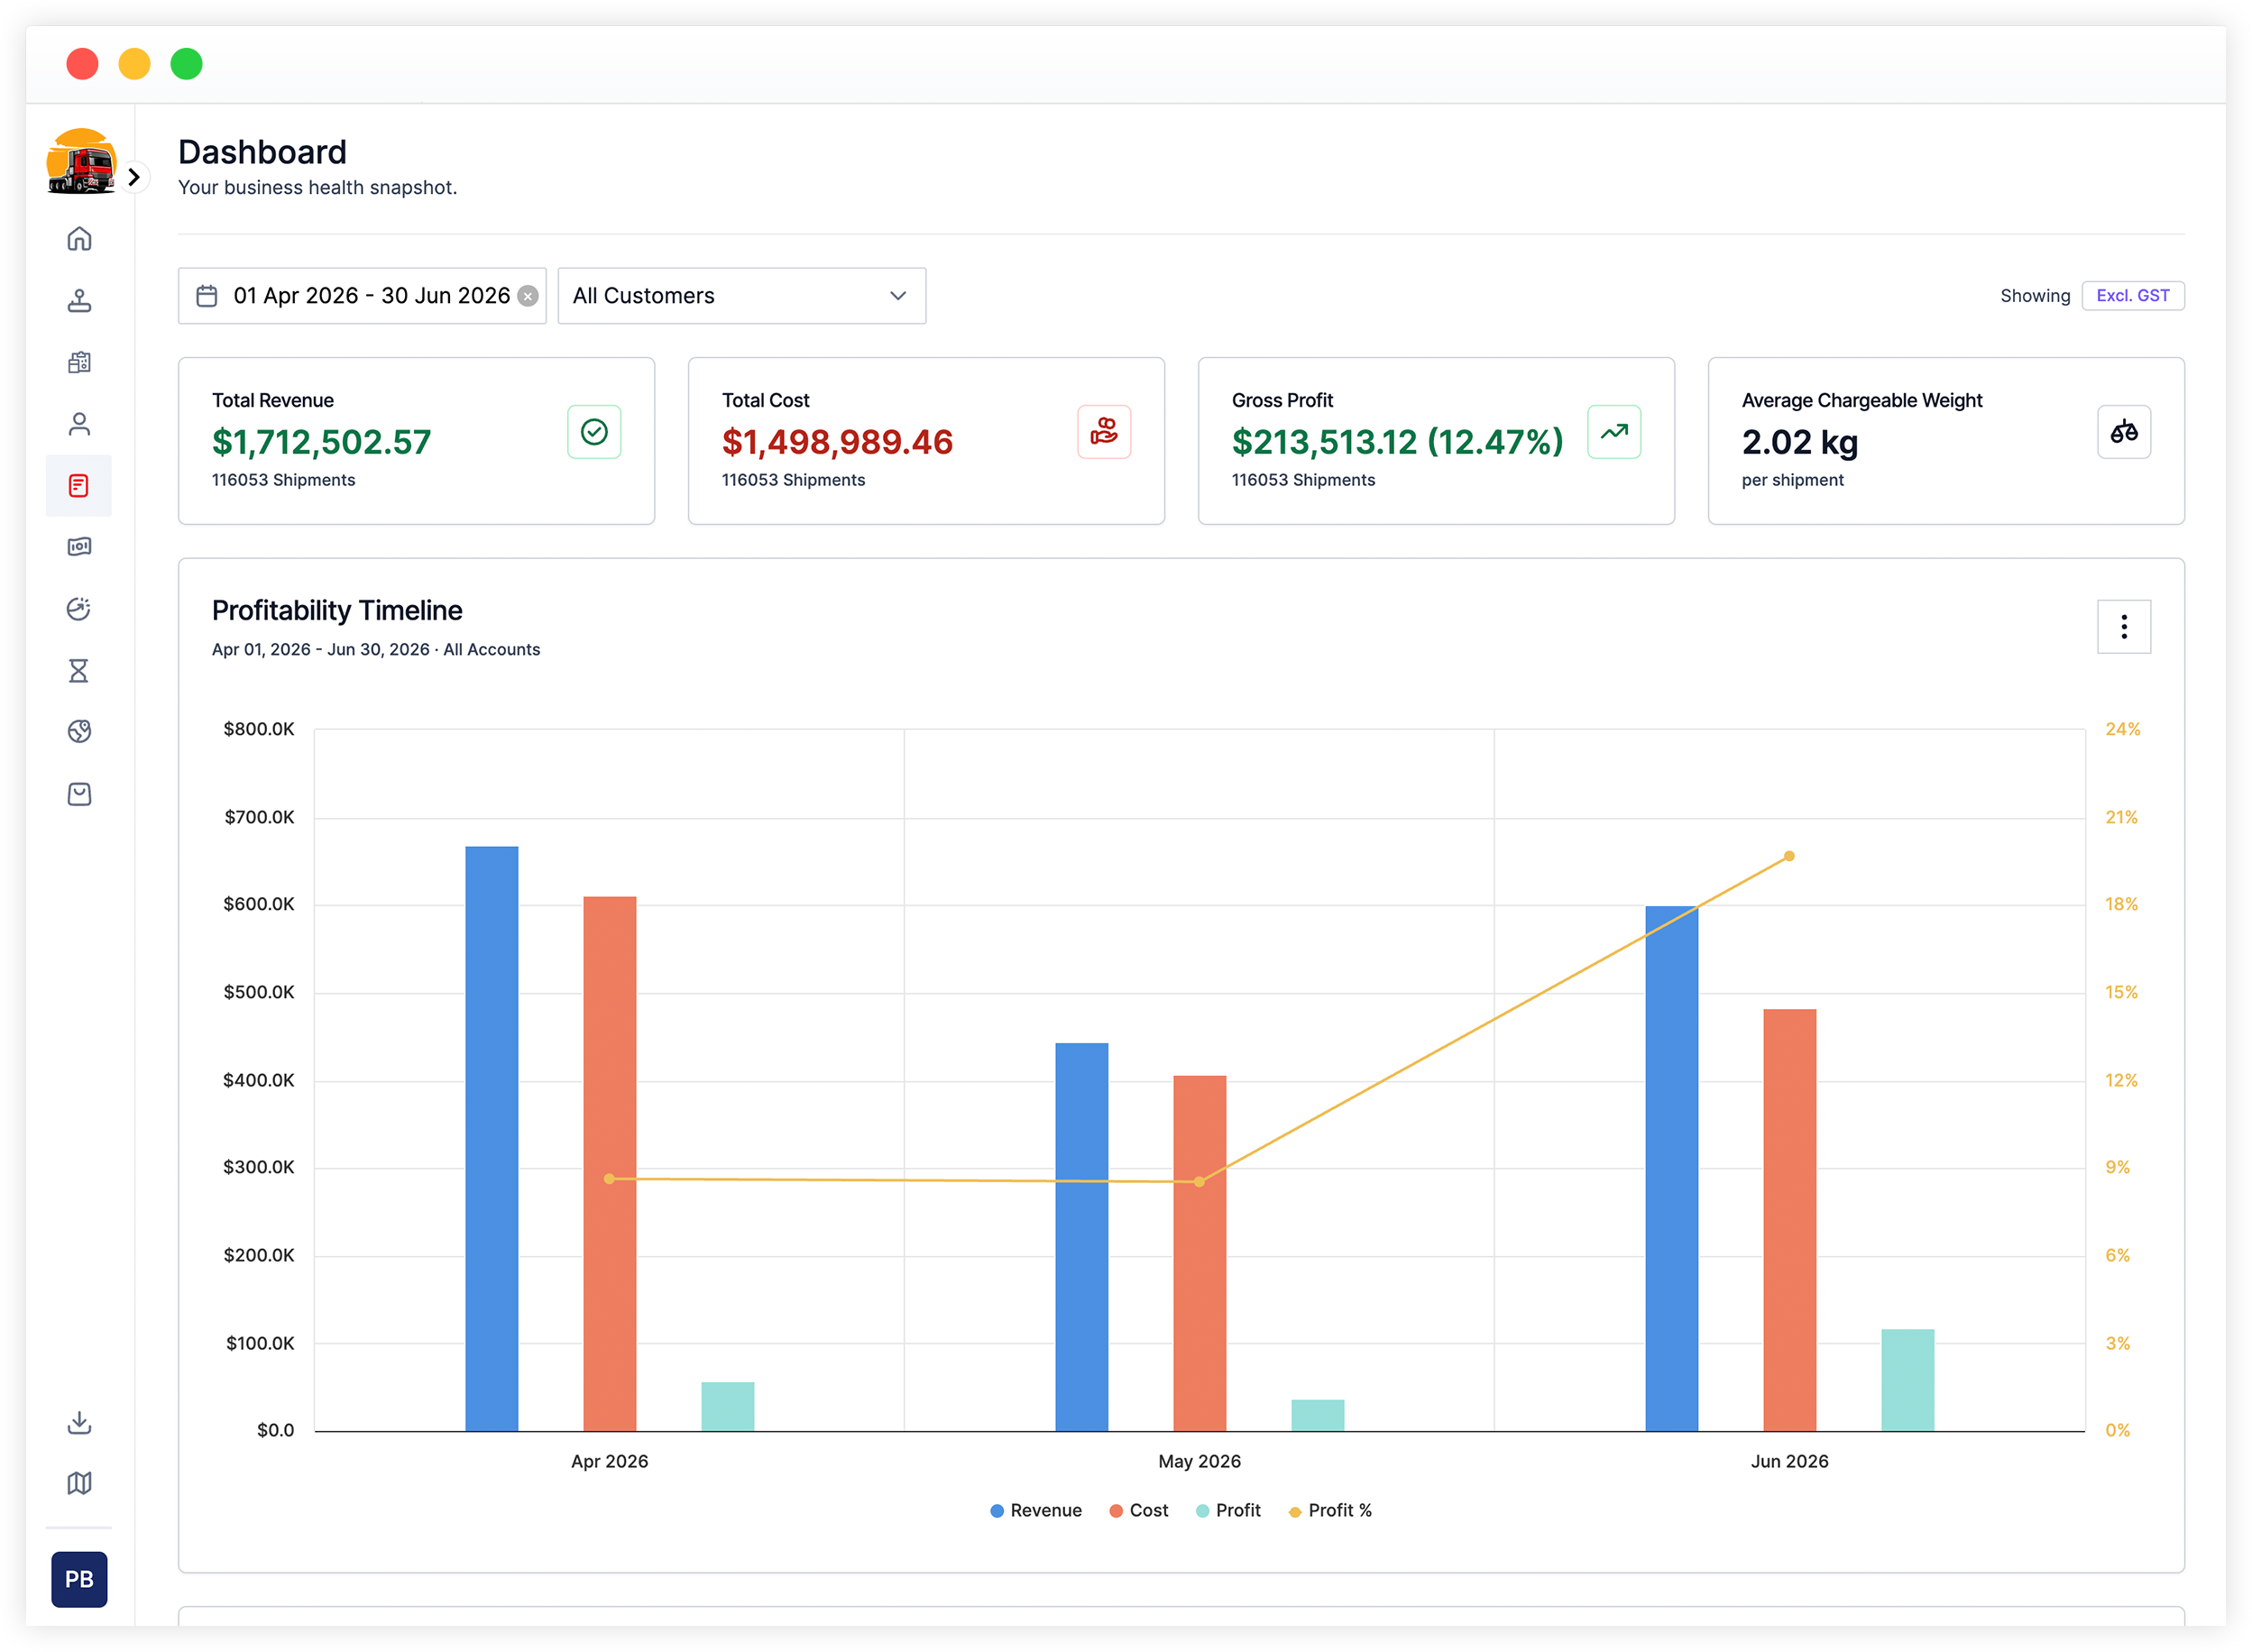2252x1652 pixels.
Task: Open the building icon sidebar item
Action: (x=79, y=362)
